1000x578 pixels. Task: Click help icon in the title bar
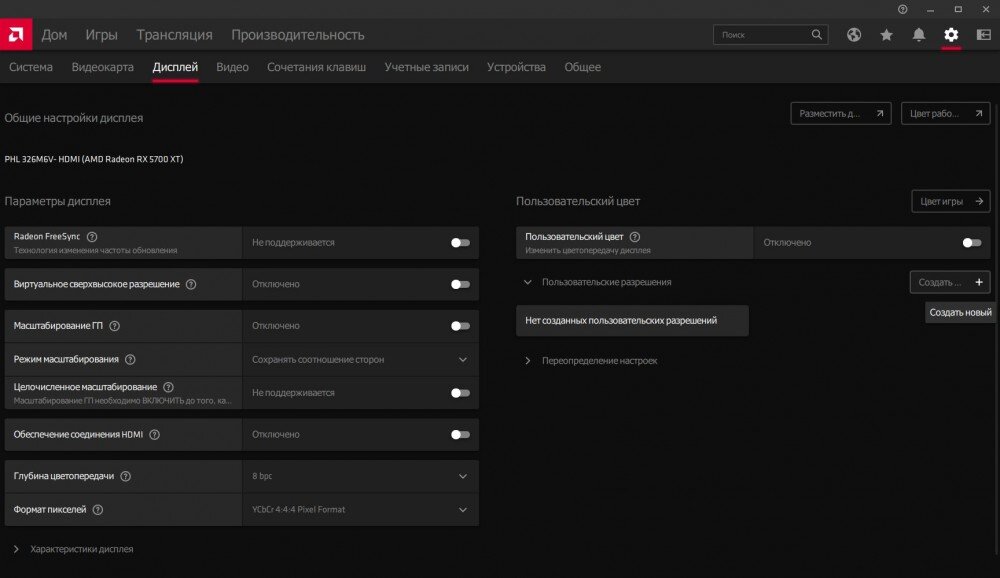coord(902,9)
